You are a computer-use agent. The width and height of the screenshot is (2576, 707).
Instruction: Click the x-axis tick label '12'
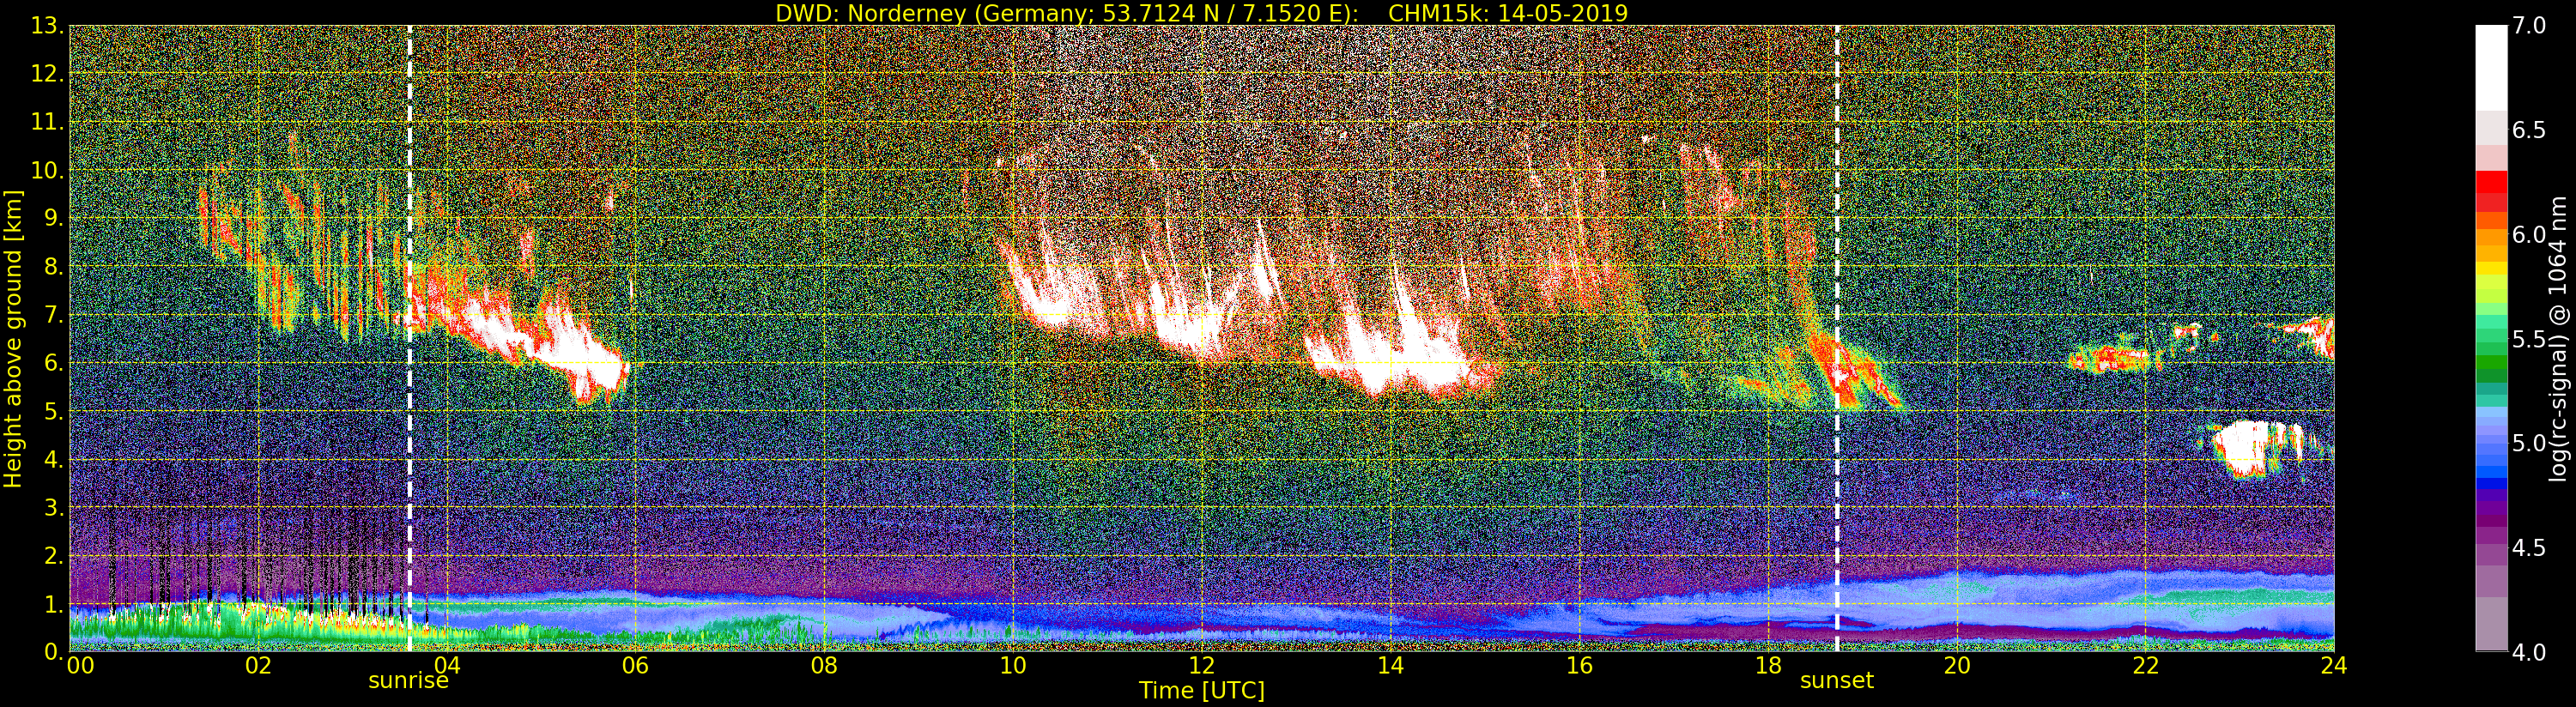(1202, 666)
